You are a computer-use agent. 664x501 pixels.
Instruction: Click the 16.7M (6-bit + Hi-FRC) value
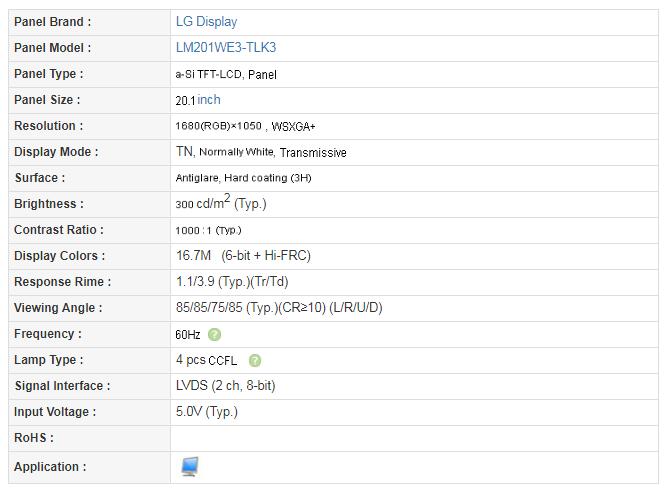point(243,255)
